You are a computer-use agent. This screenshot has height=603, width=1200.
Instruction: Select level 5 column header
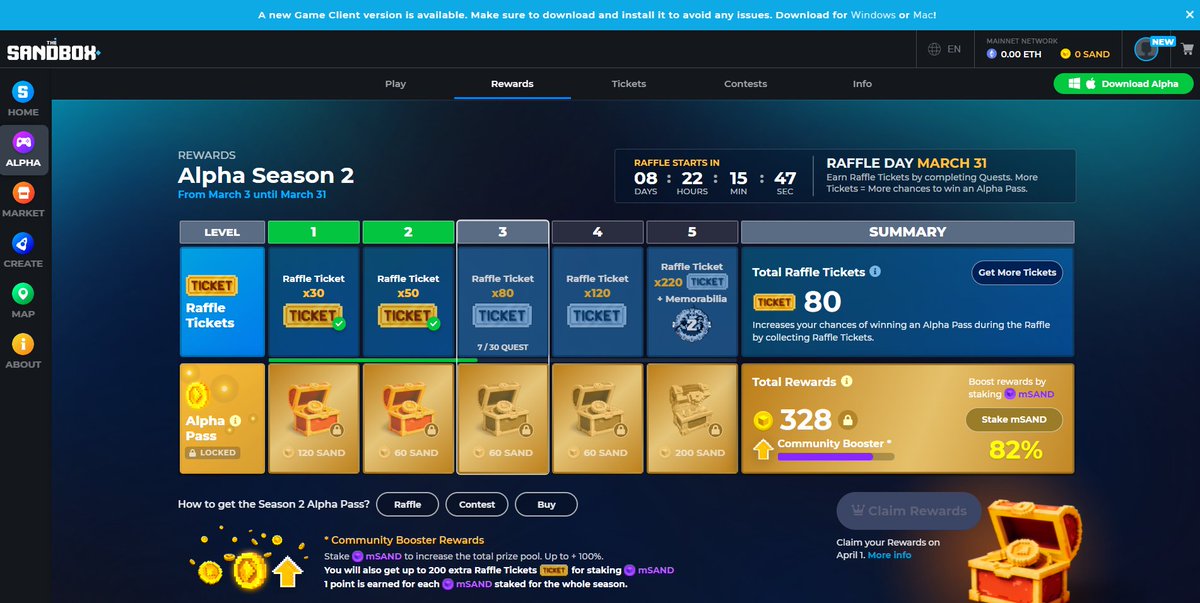point(692,232)
